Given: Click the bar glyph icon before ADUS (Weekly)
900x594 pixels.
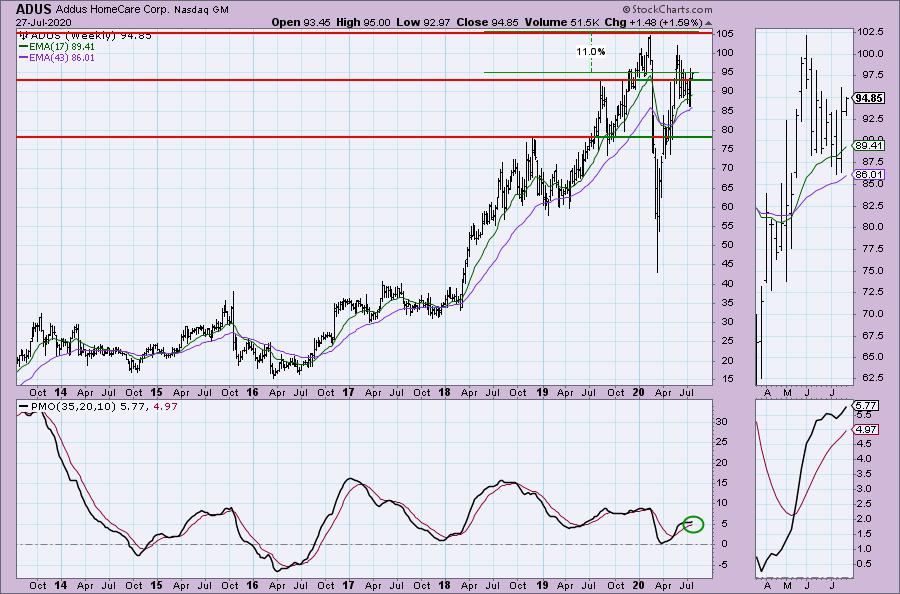Looking at the screenshot, I should [x=24, y=36].
